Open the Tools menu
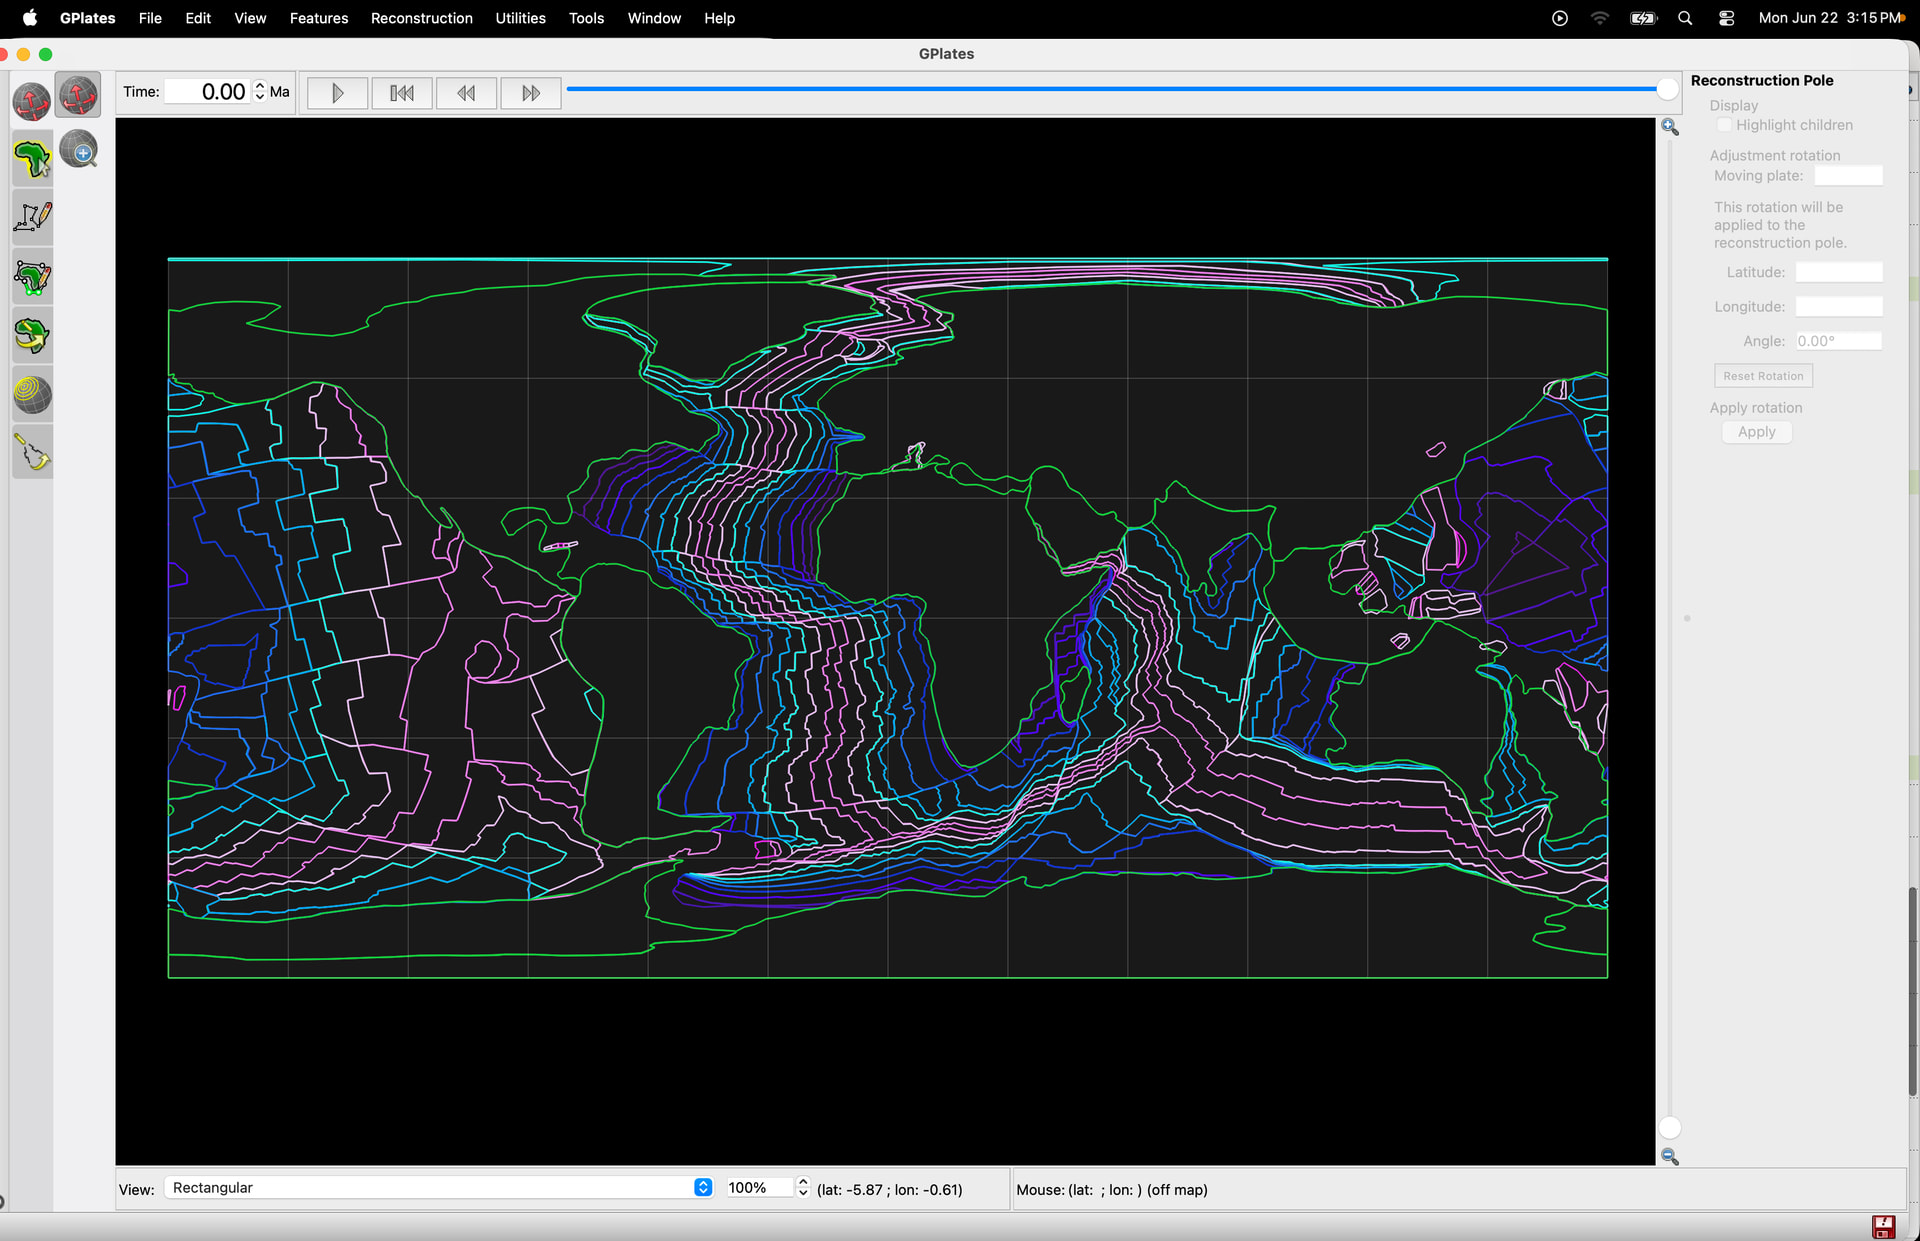This screenshot has width=1920, height=1241. [x=586, y=18]
